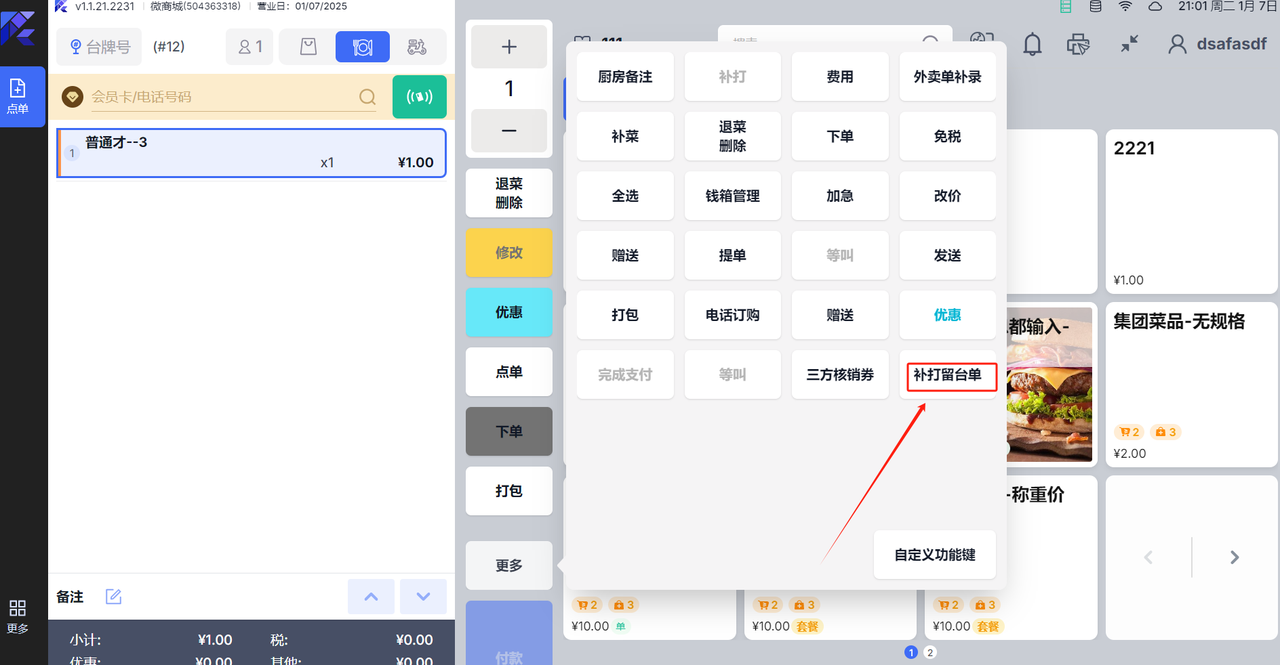Select the dine-in plate order type icon
The height and width of the screenshot is (665, 1280).
(x=363, y=47)
